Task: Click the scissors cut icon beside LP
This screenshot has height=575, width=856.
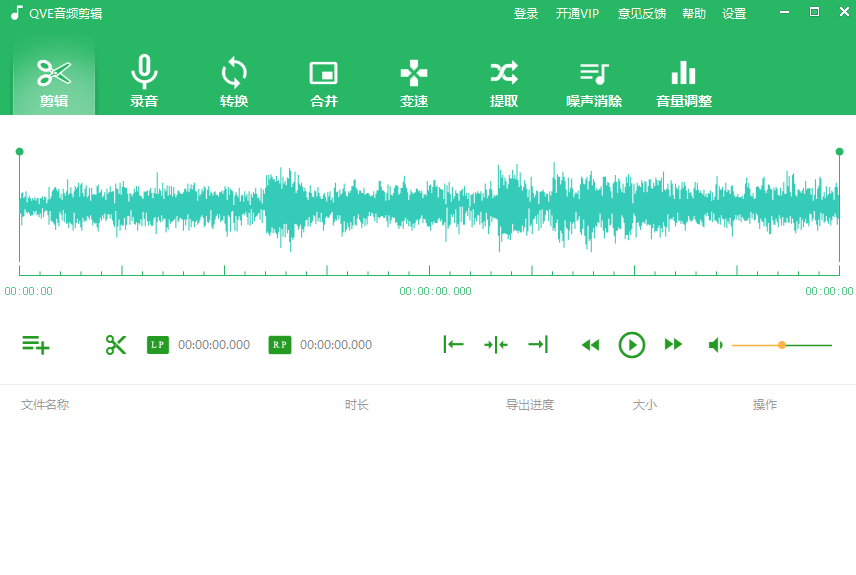Action: 116,345
